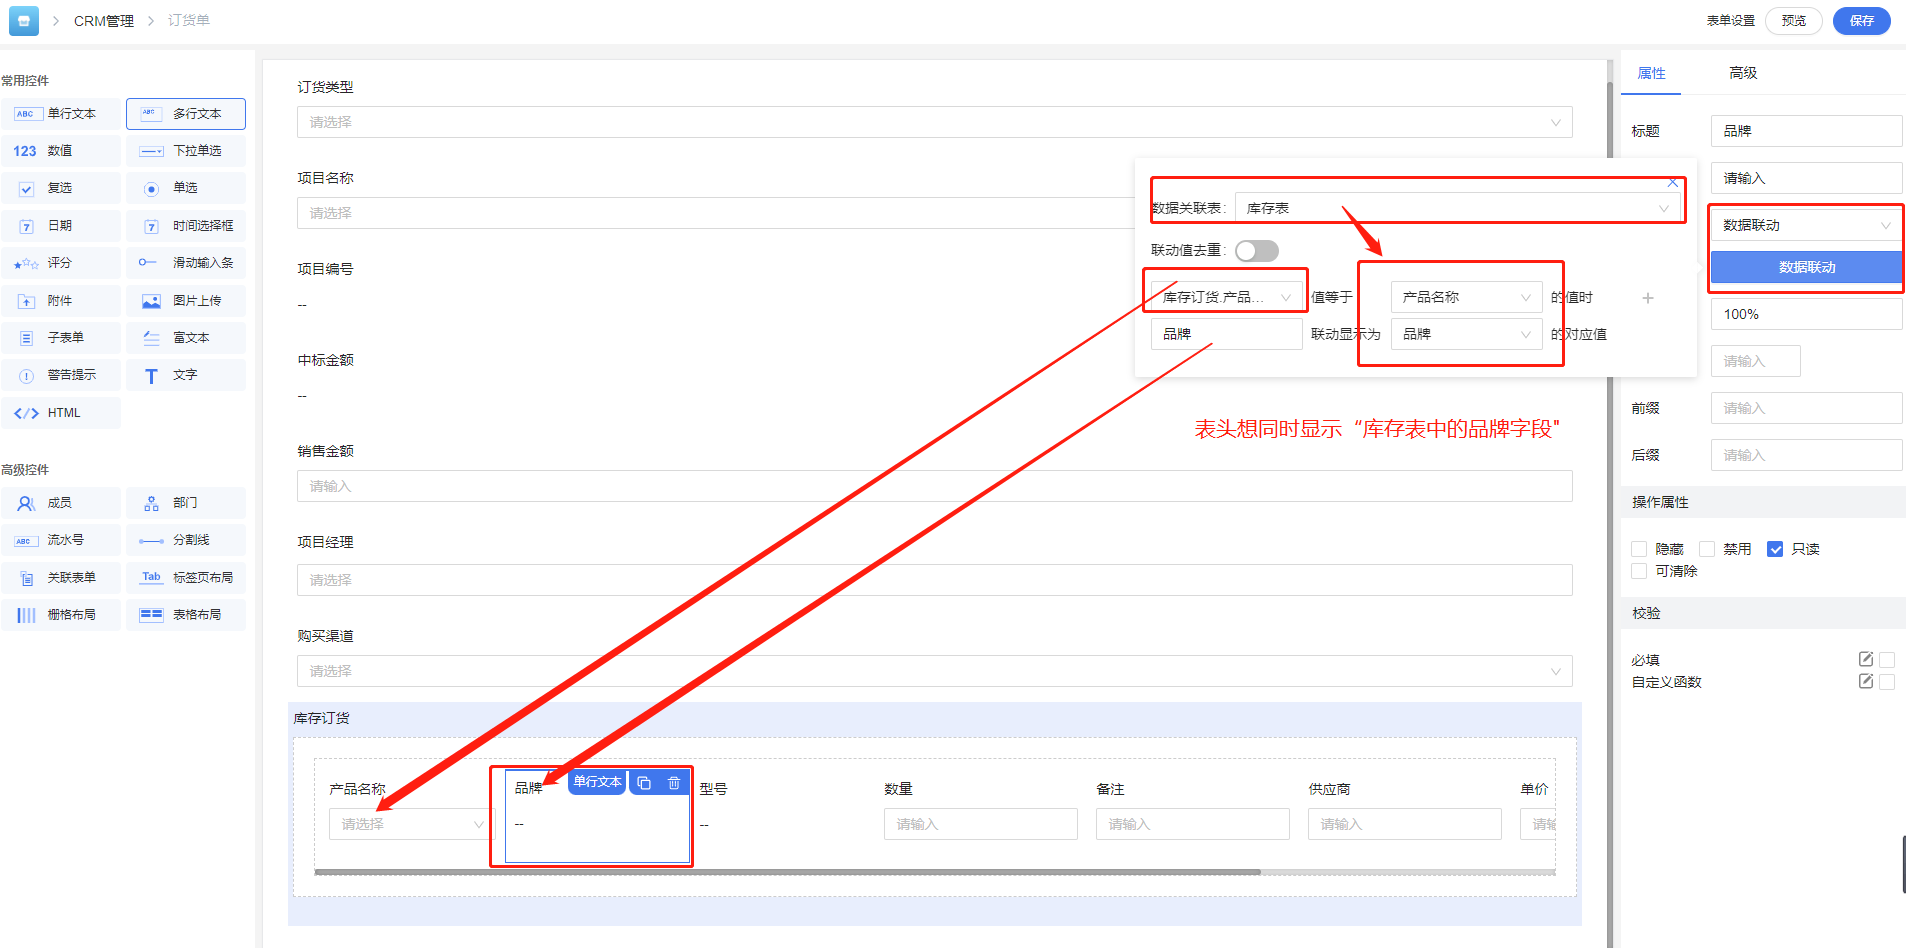Open the 购买渠道 dropdown
The image size is (1906, 948).
(934, 671)
